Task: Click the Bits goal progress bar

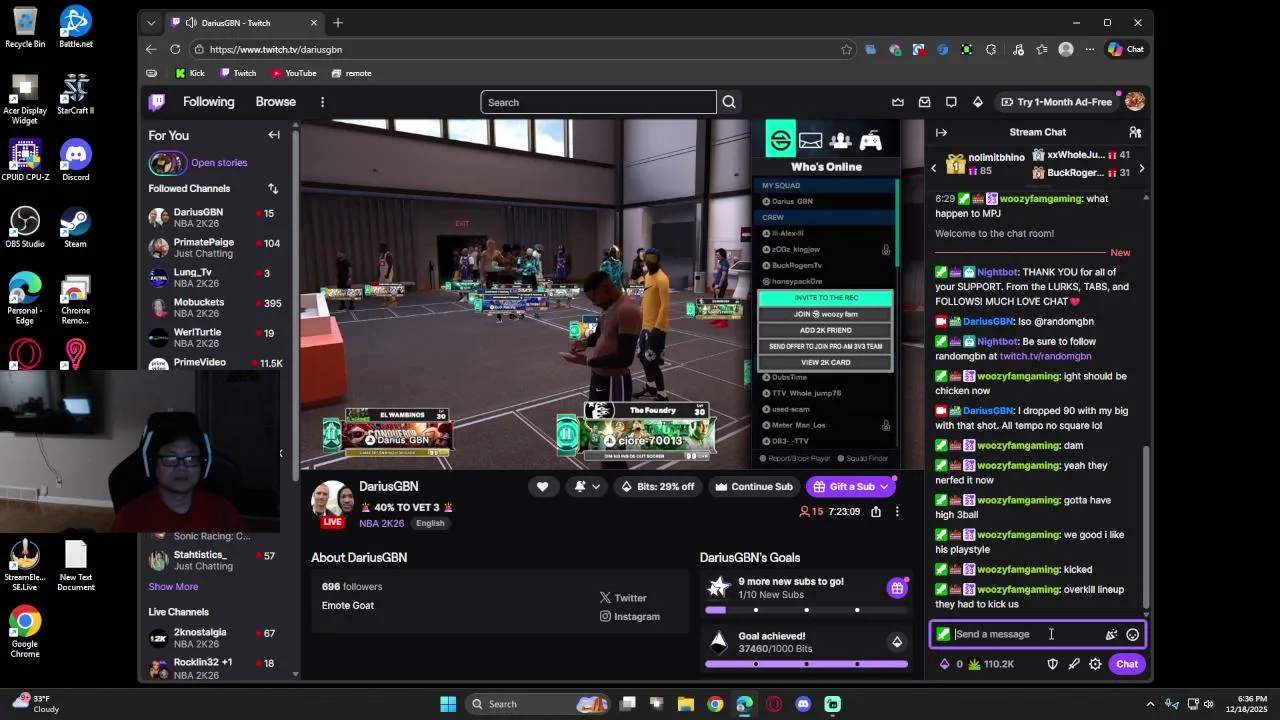Action: 806,664
